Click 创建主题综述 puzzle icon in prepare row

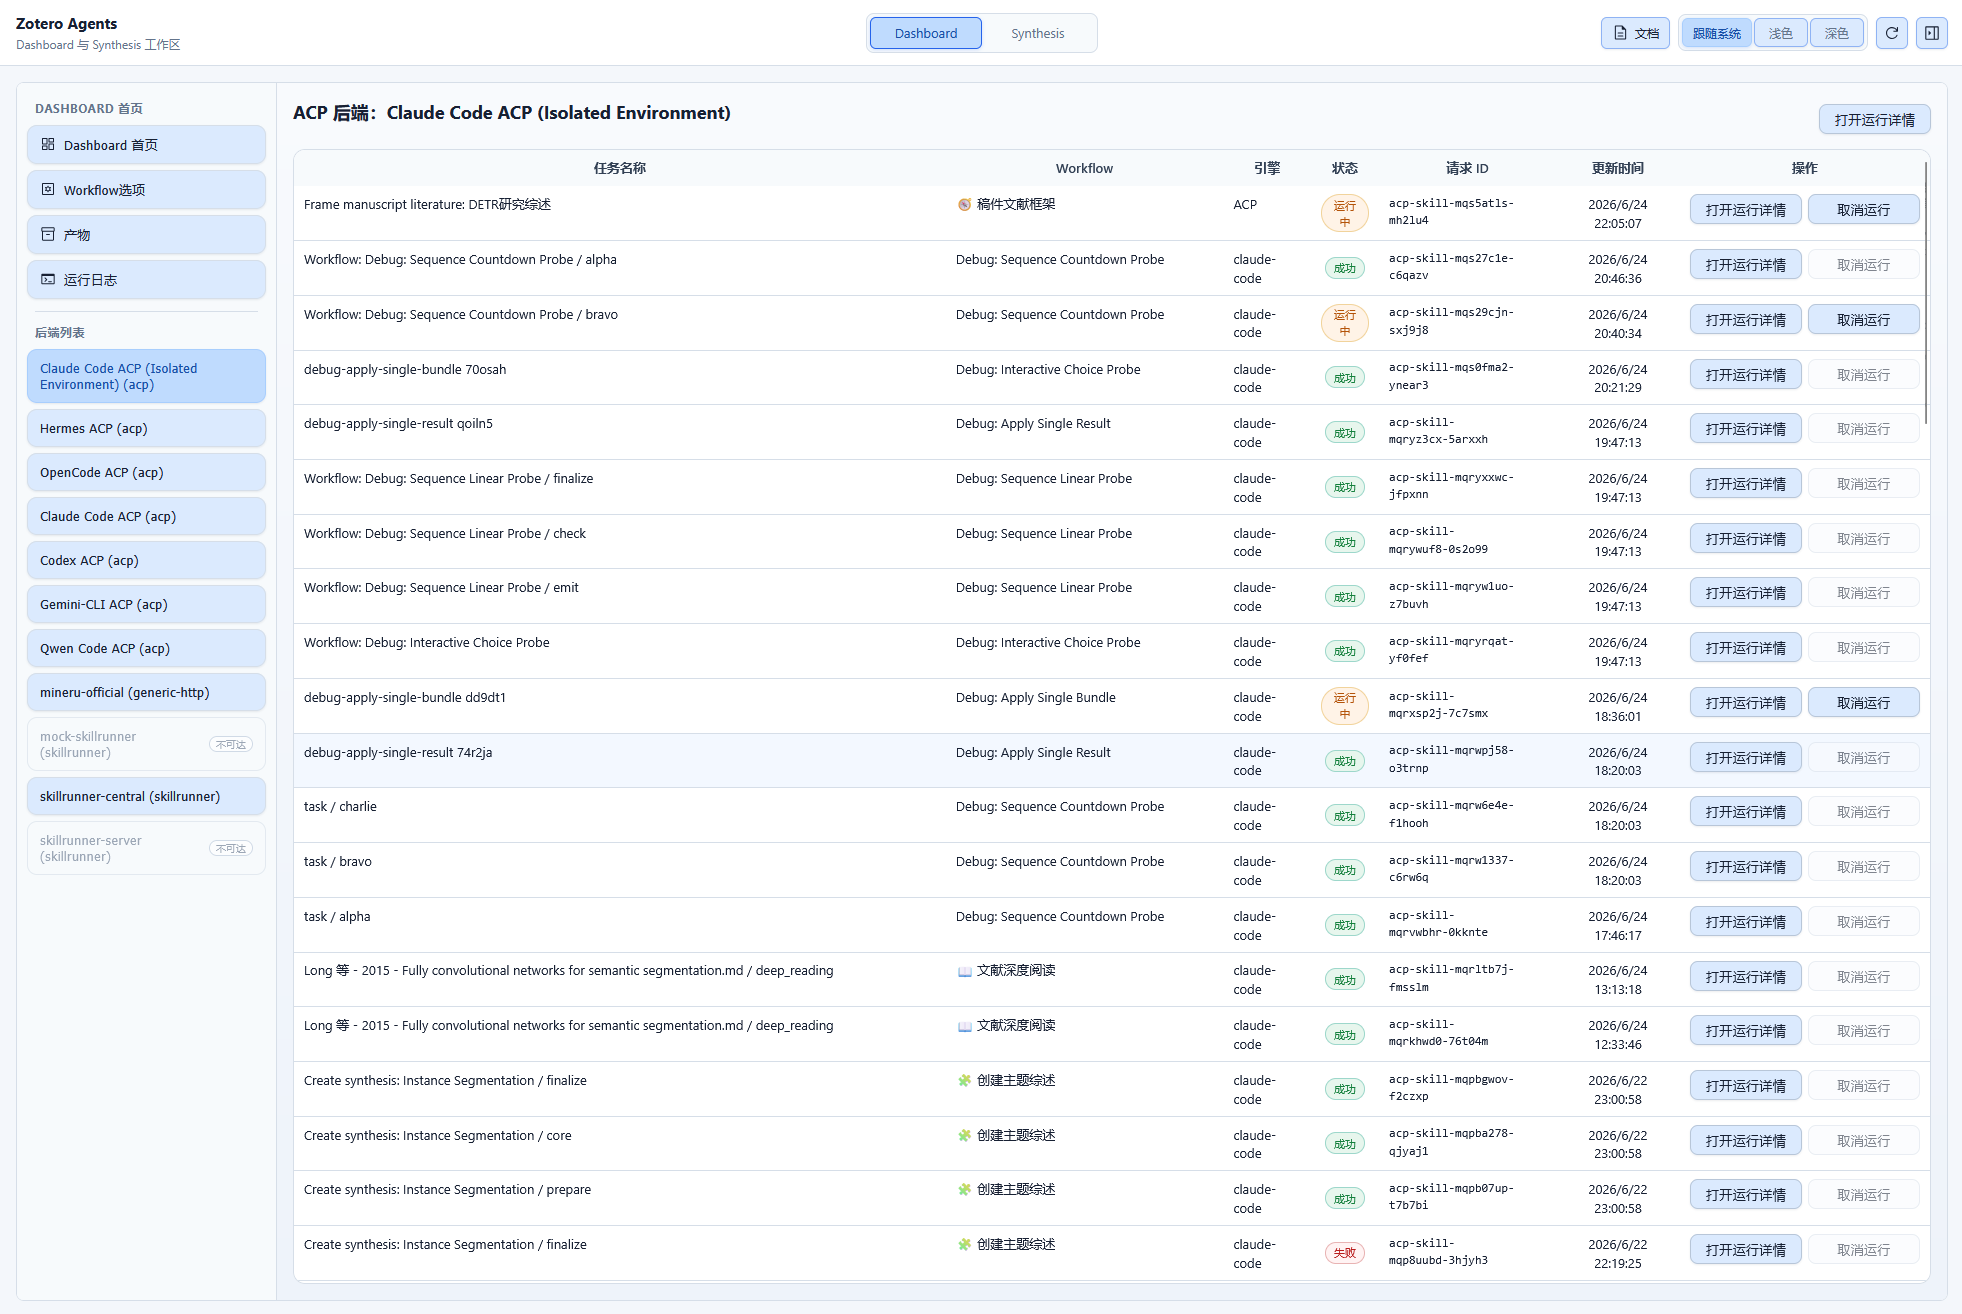pyautogui.click(x=965, y=1190)
